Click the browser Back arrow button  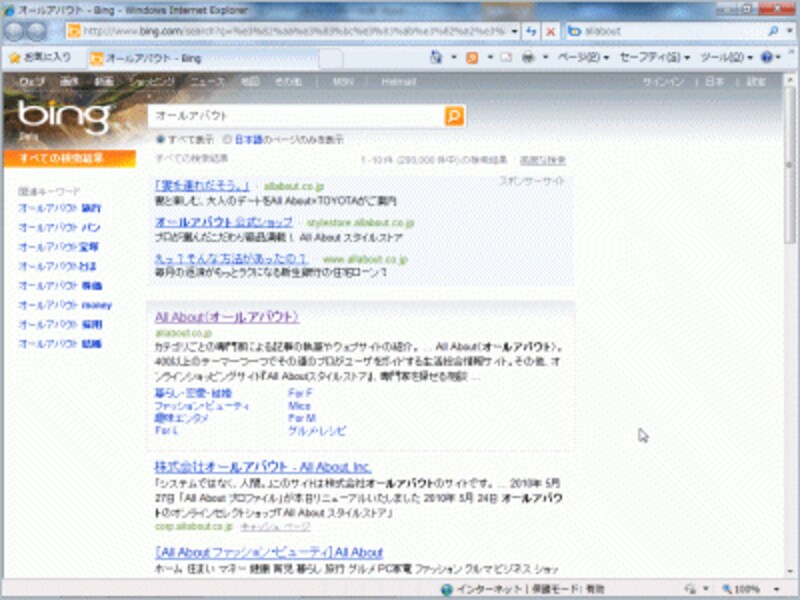pyautogui.click(x=14, y=32)
